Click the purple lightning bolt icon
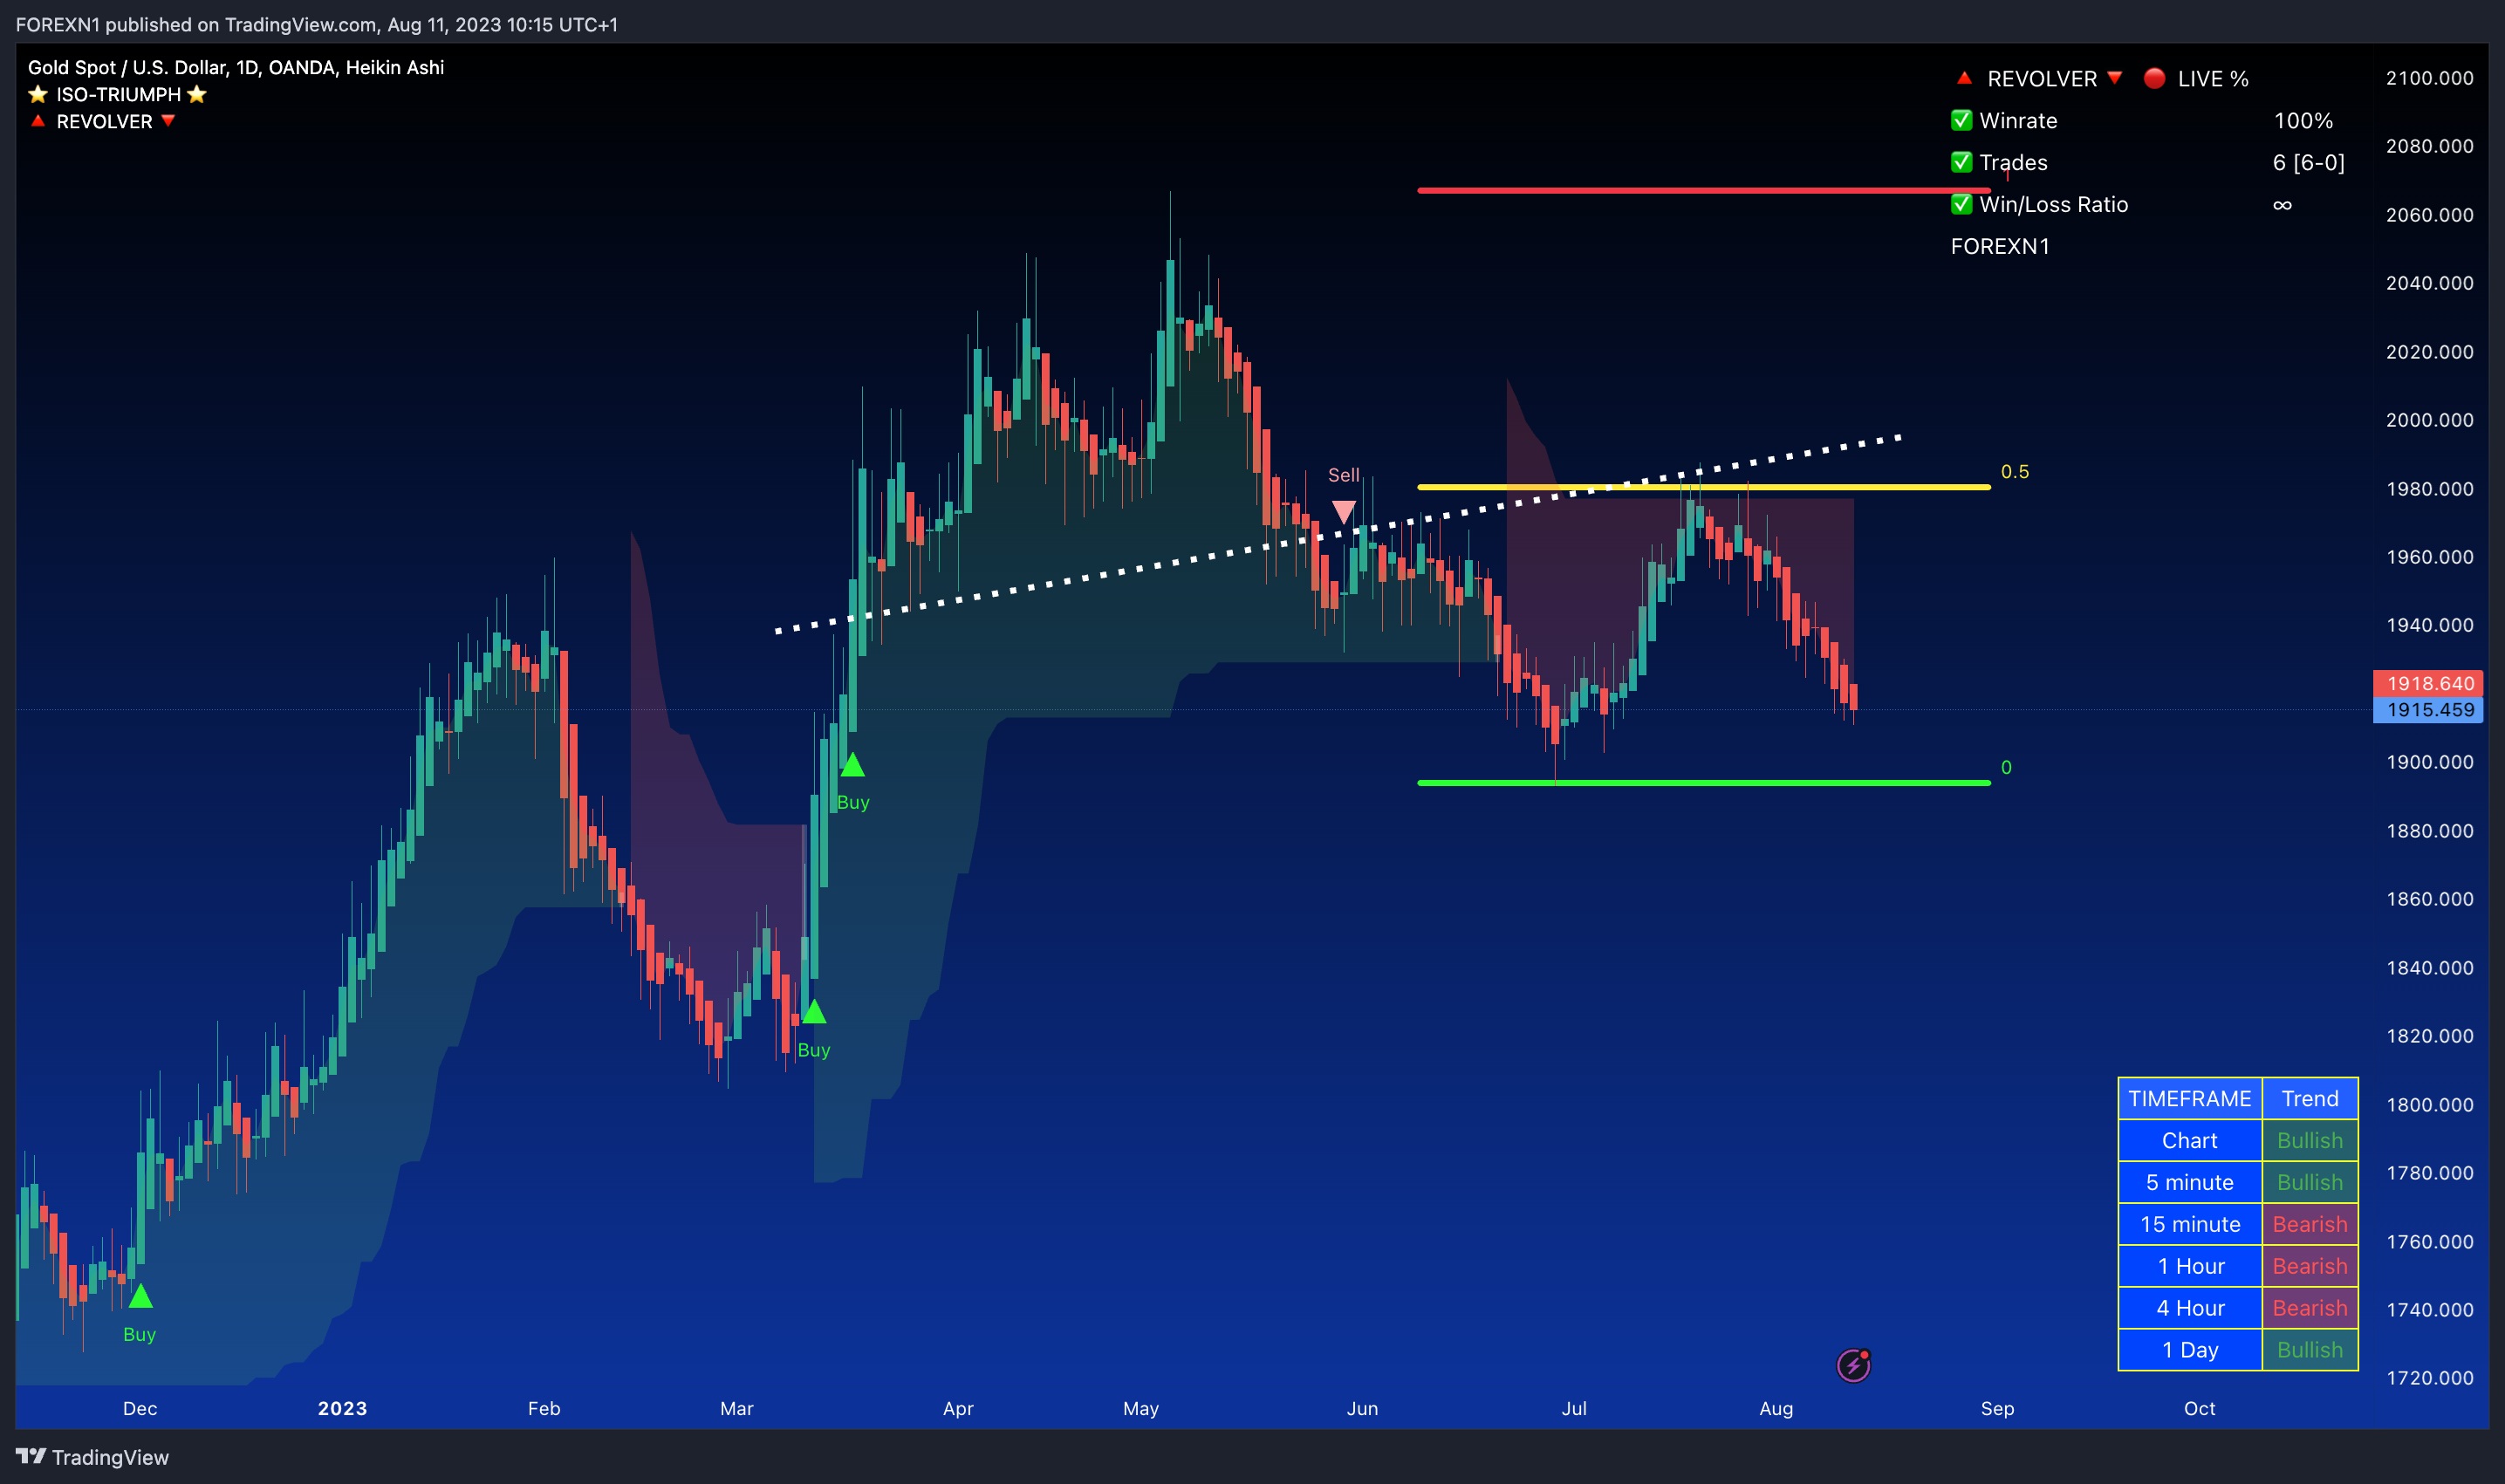 tap(1853, 1365)
